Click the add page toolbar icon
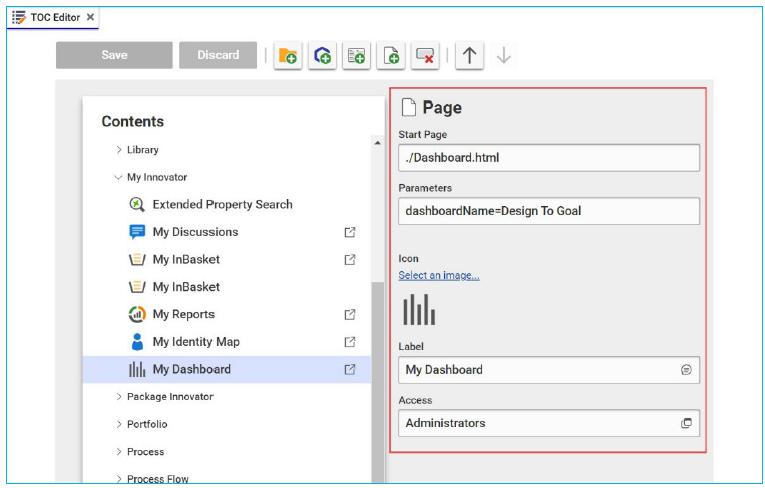 (391, 56)
